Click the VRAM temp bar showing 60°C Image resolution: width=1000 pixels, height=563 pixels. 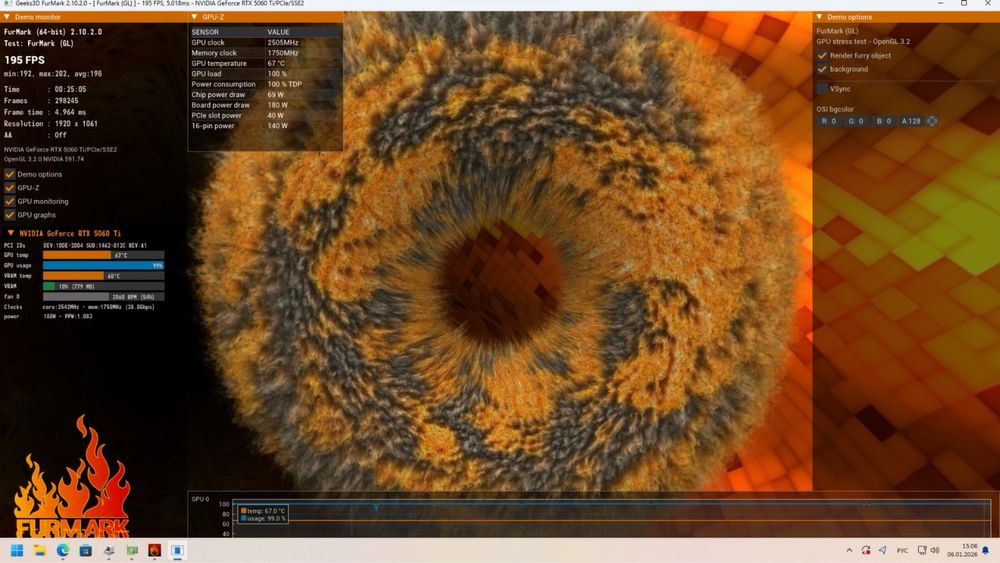(103, 276)
